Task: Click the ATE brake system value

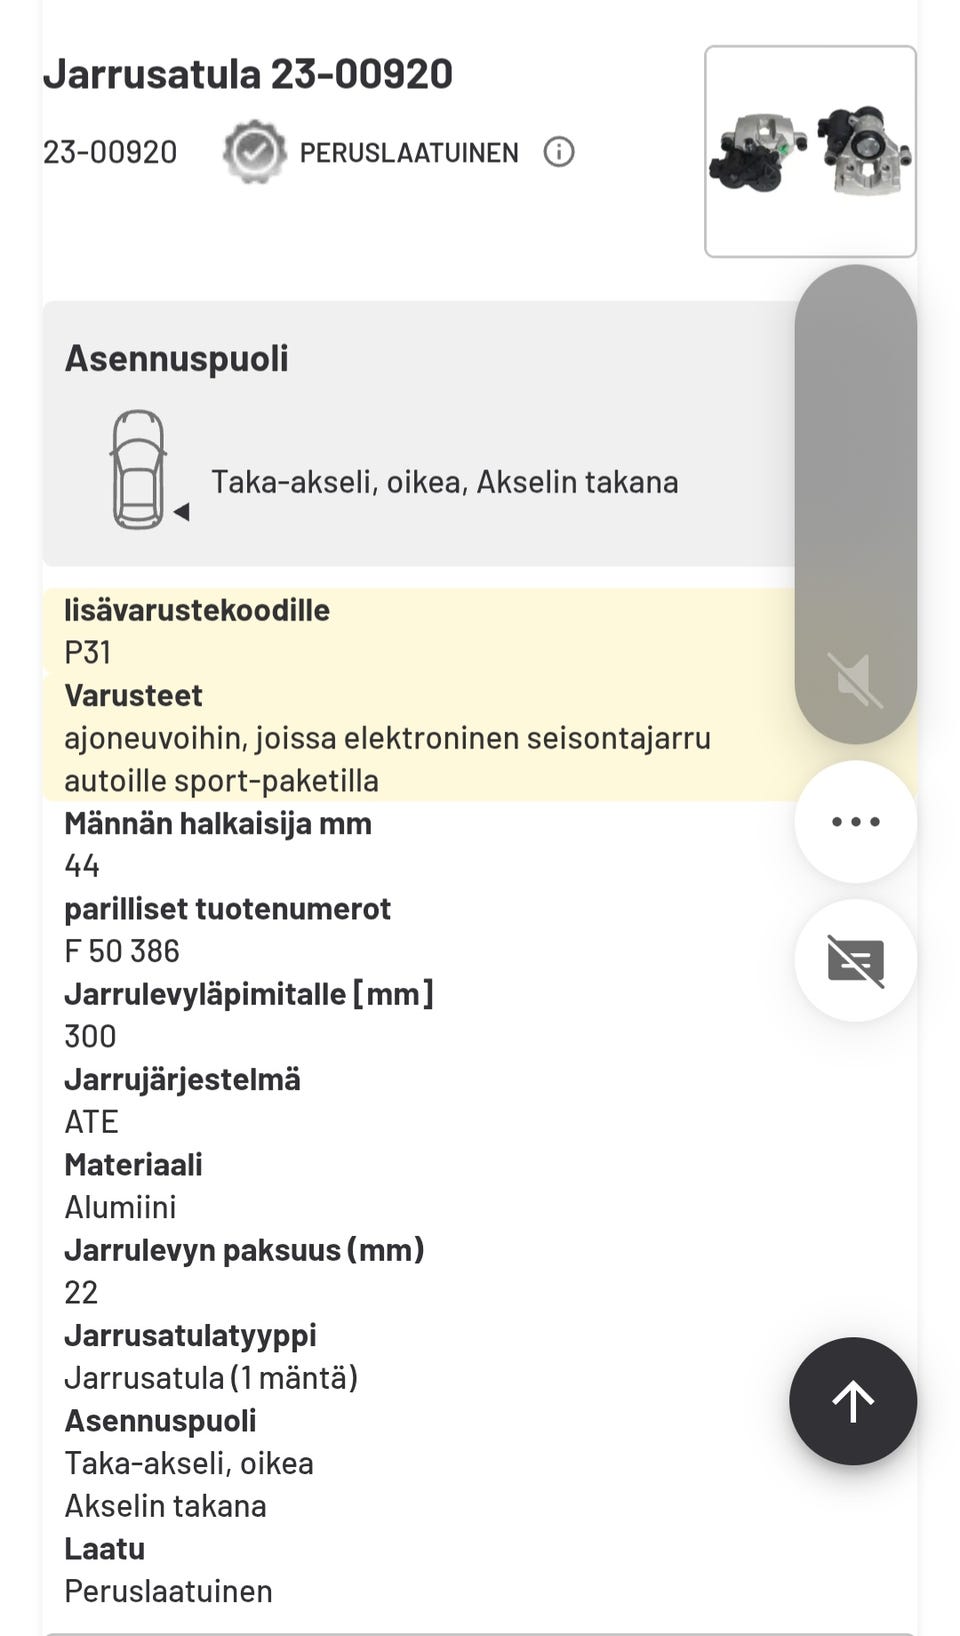Action: tap(91, 1122)
